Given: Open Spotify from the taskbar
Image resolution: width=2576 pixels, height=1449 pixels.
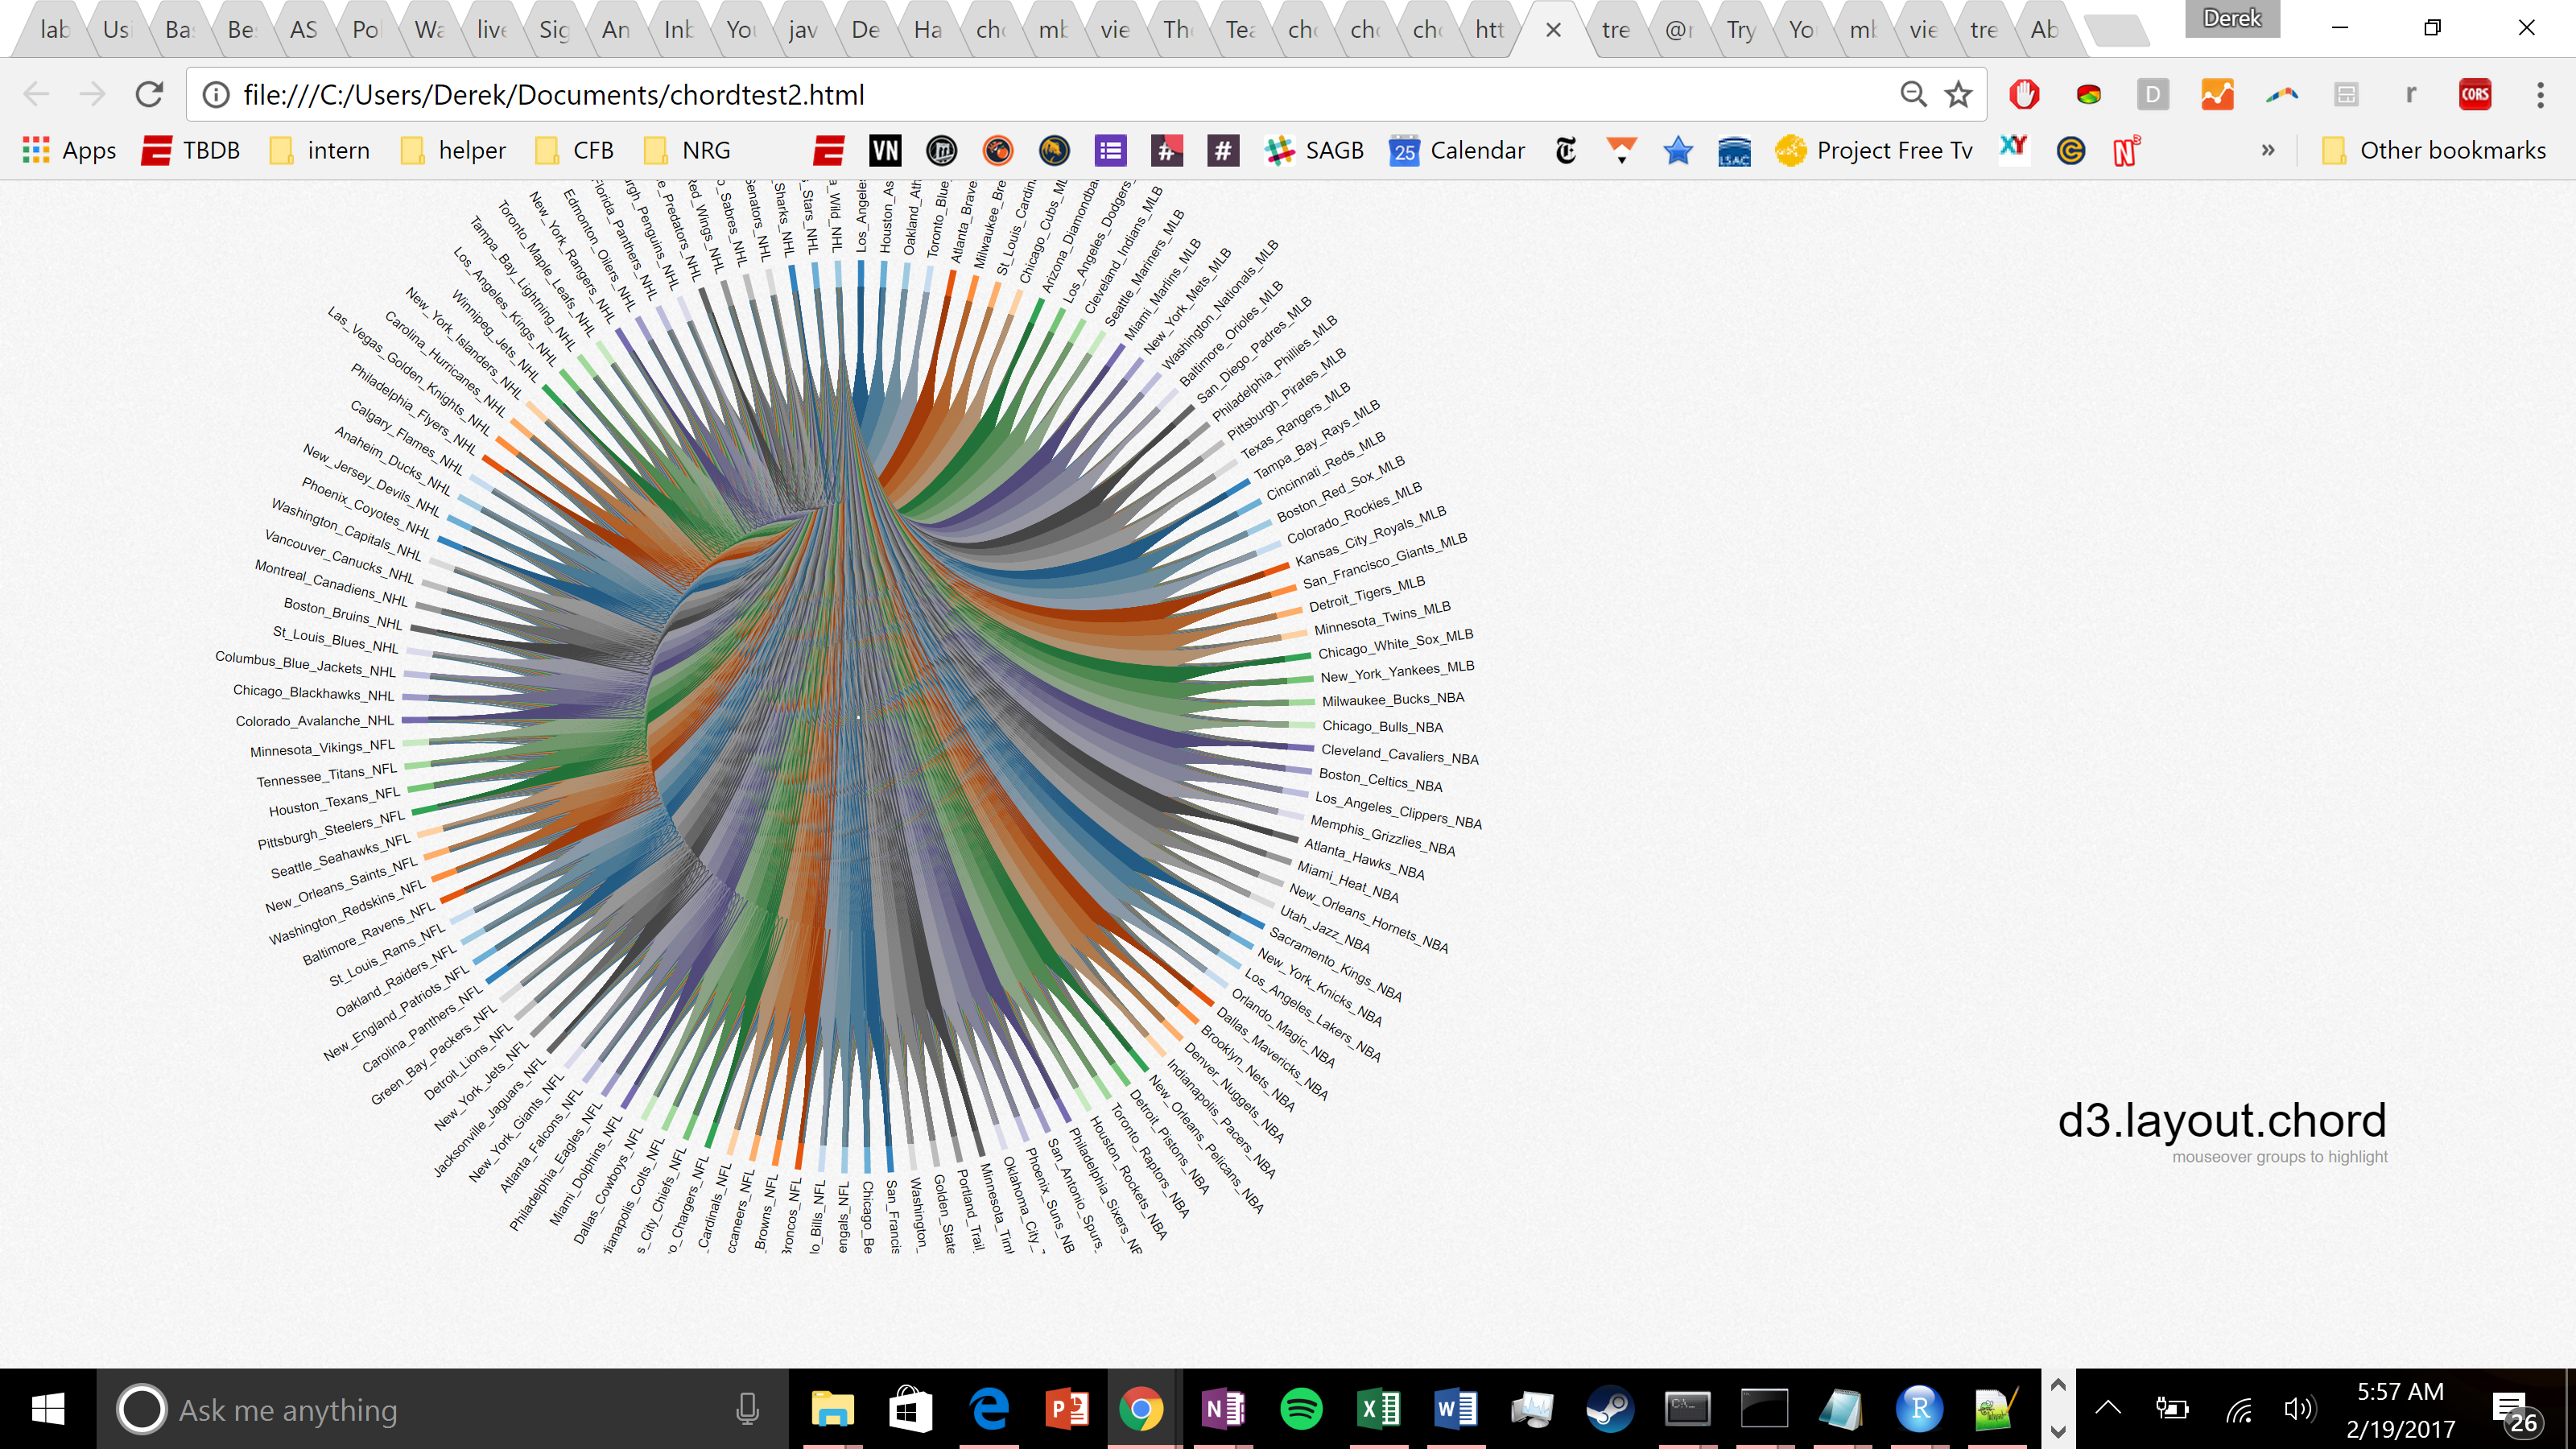Looking at the screenshot, I should [1301, 1409].
